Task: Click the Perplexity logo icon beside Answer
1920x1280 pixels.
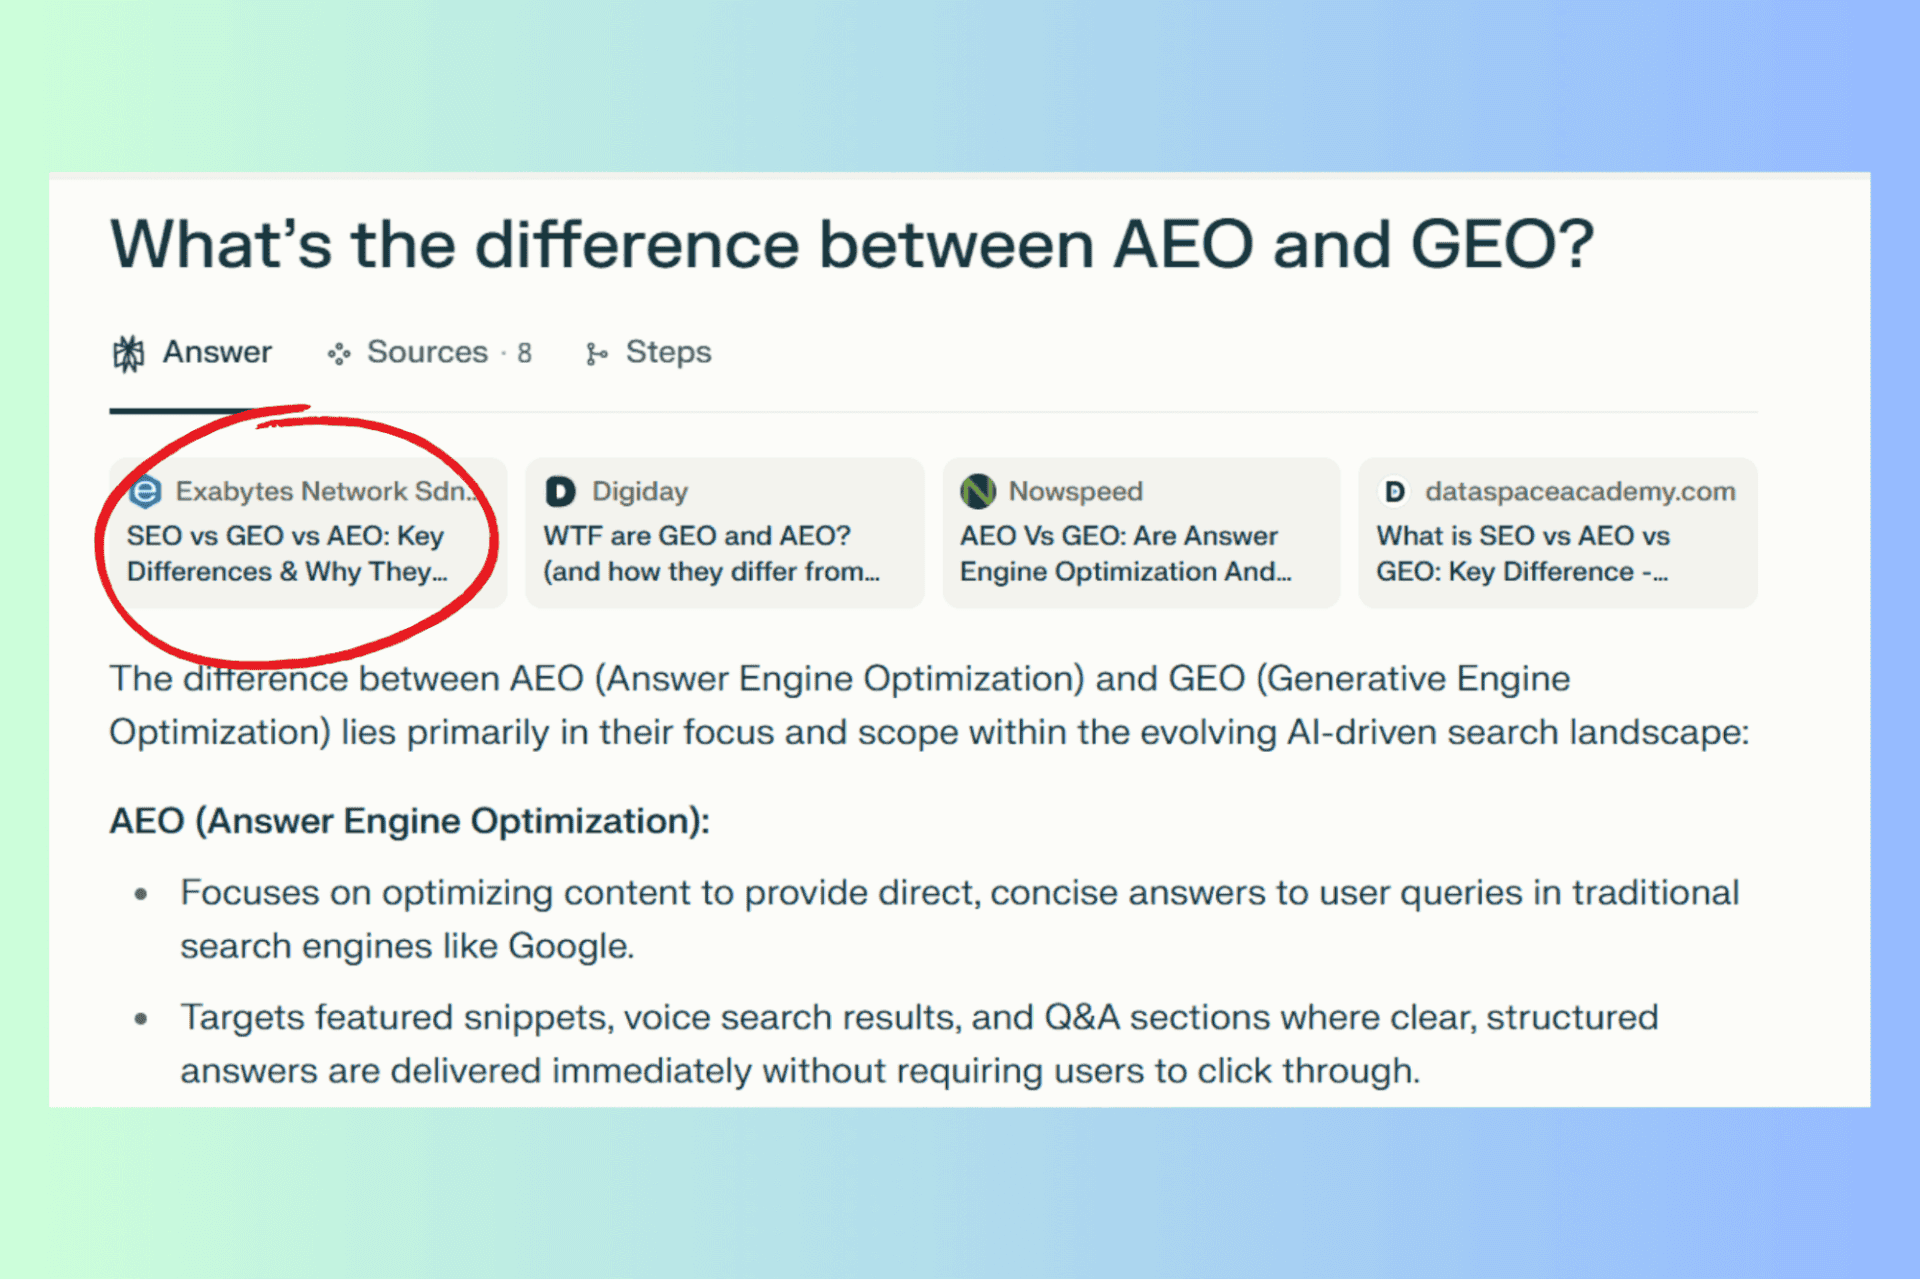Action: (128, 353)
